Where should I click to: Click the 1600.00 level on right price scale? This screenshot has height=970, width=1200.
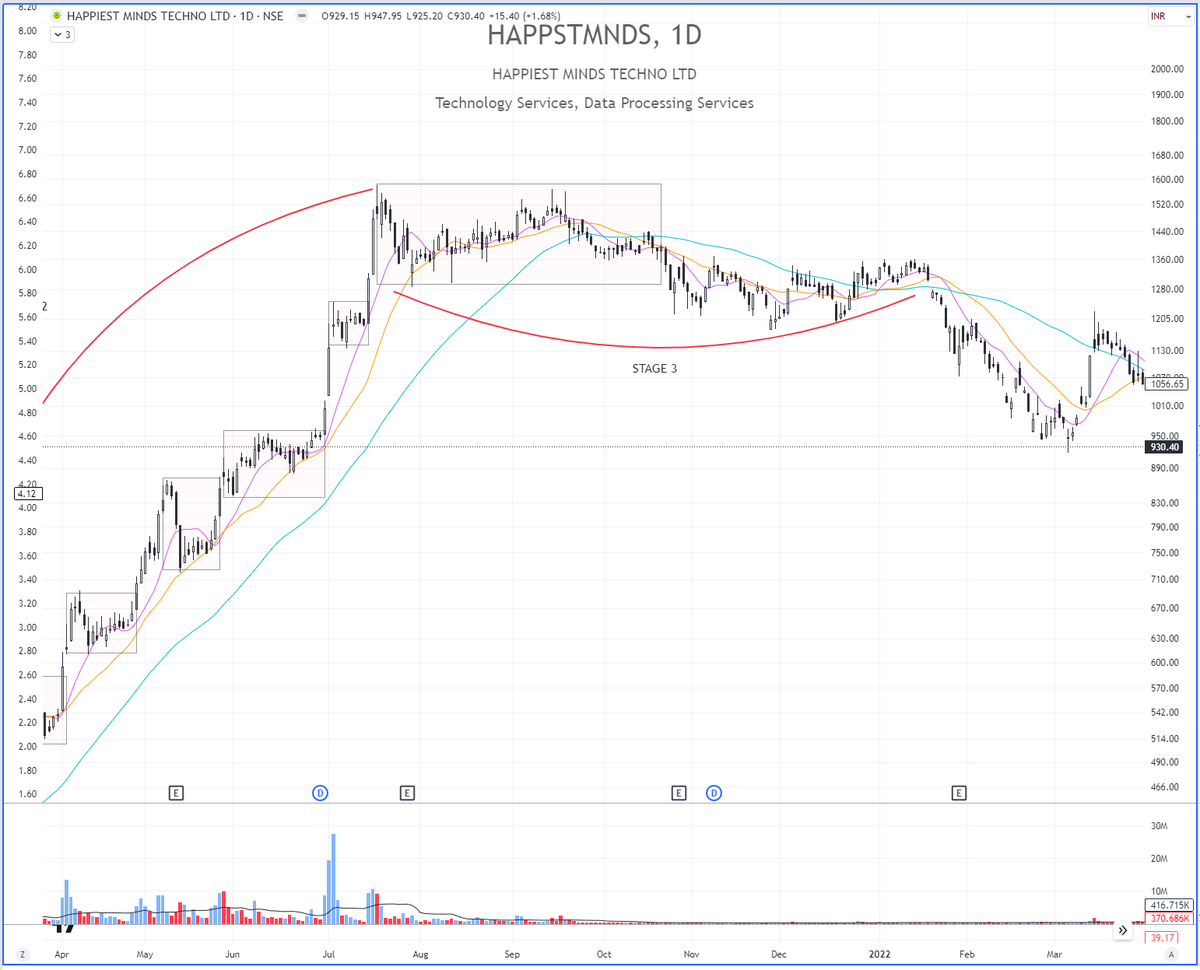1166,181
